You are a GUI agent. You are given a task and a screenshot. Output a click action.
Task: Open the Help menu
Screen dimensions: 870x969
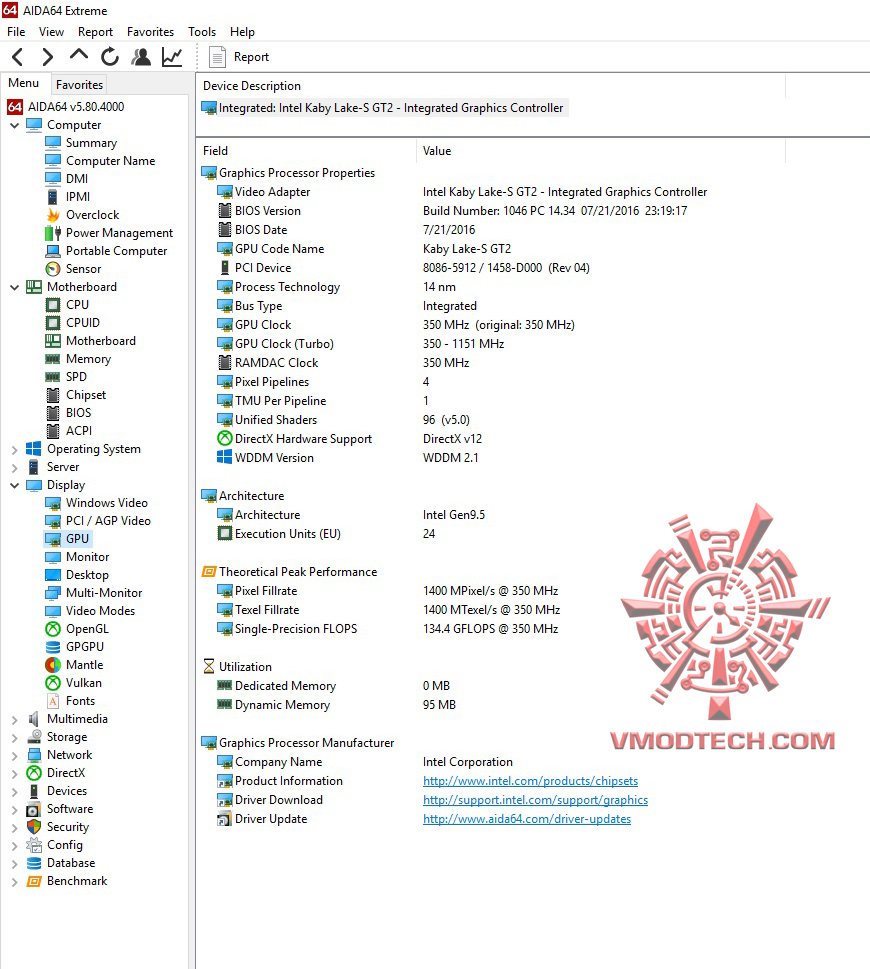point(242,32)
